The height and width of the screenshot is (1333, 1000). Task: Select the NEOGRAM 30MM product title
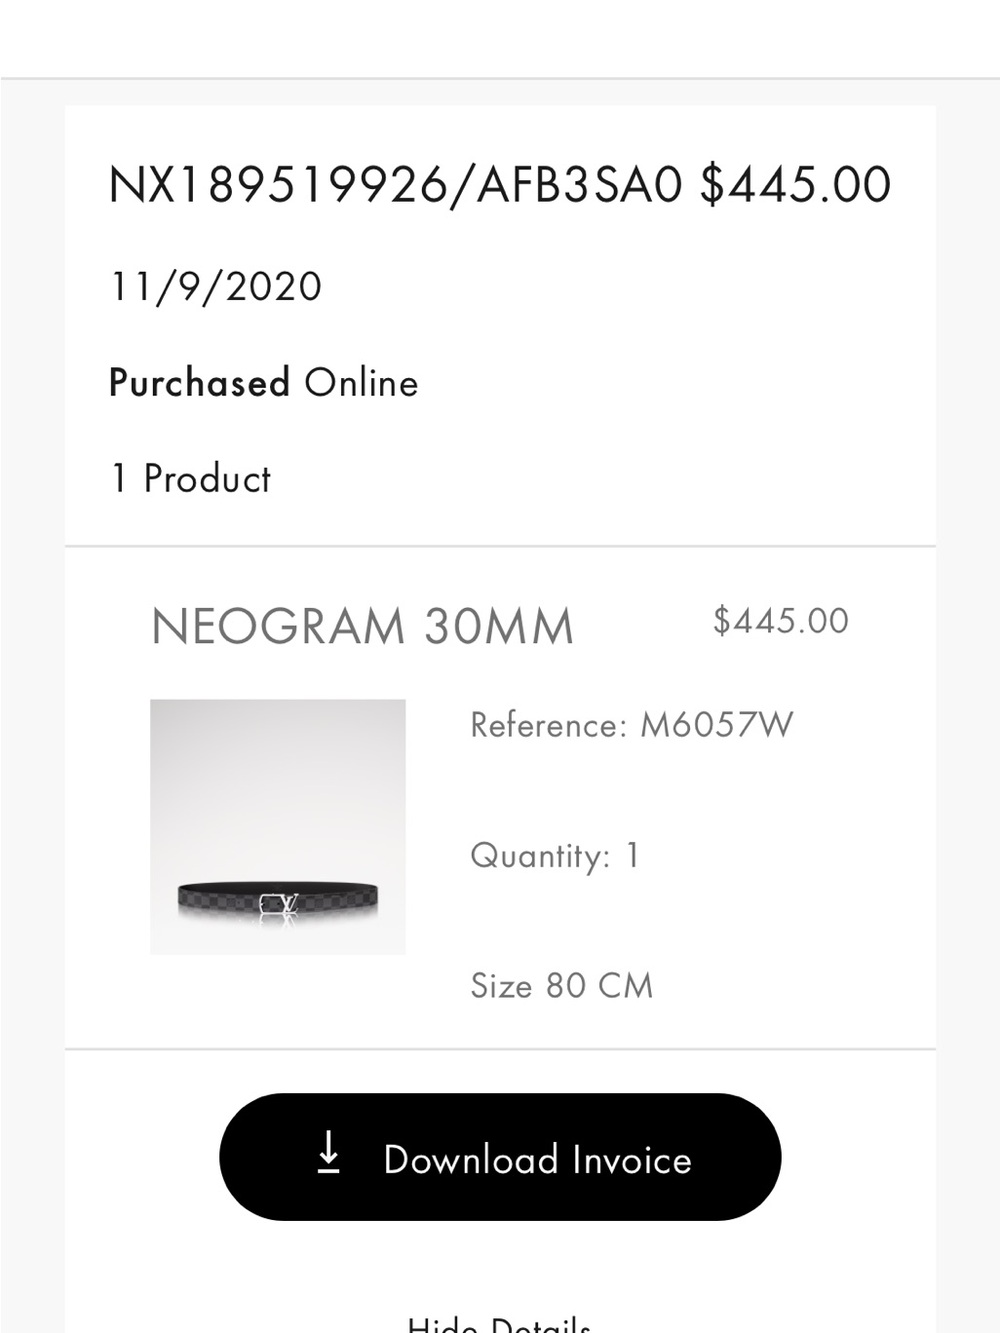pyautogui.click(x=362, y=627)
